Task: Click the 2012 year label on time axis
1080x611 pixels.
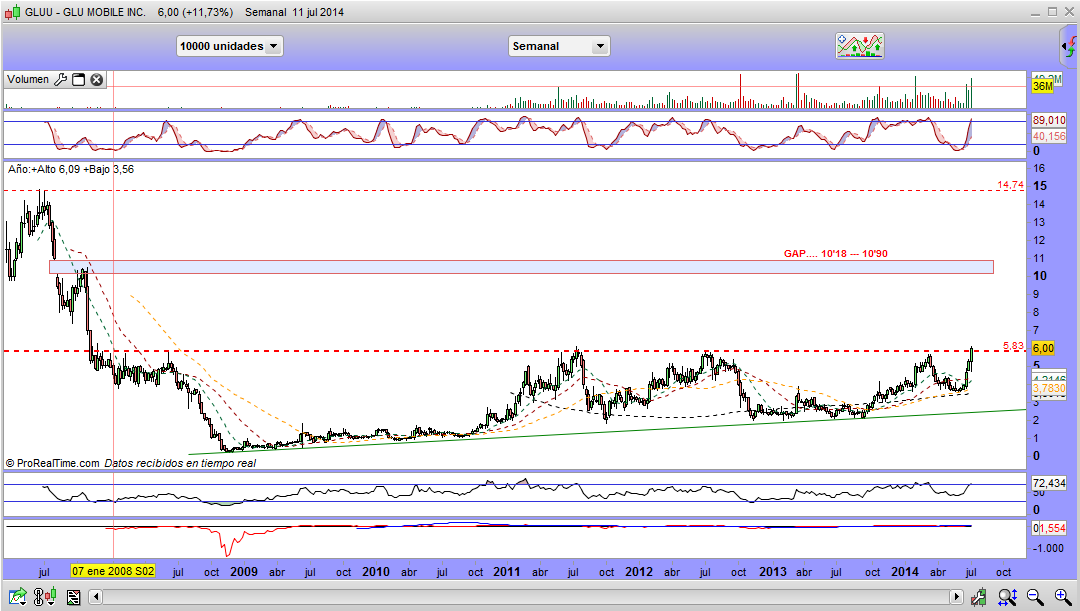Action: coord(638,572)
